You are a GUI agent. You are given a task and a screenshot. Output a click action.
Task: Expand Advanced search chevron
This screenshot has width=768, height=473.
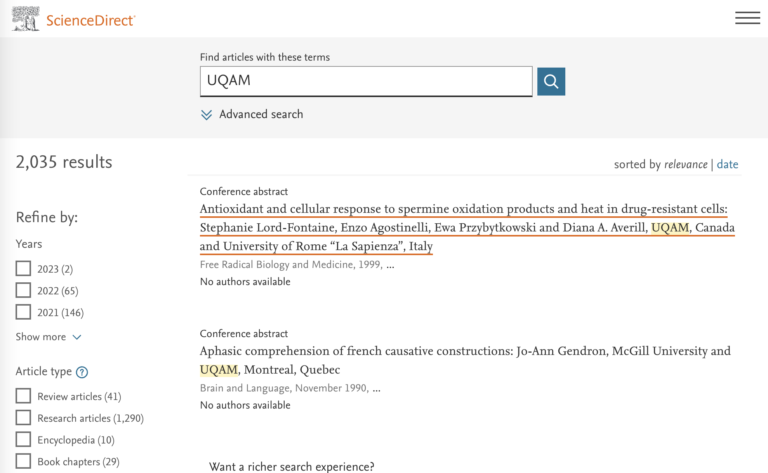(x=207, y=115)
